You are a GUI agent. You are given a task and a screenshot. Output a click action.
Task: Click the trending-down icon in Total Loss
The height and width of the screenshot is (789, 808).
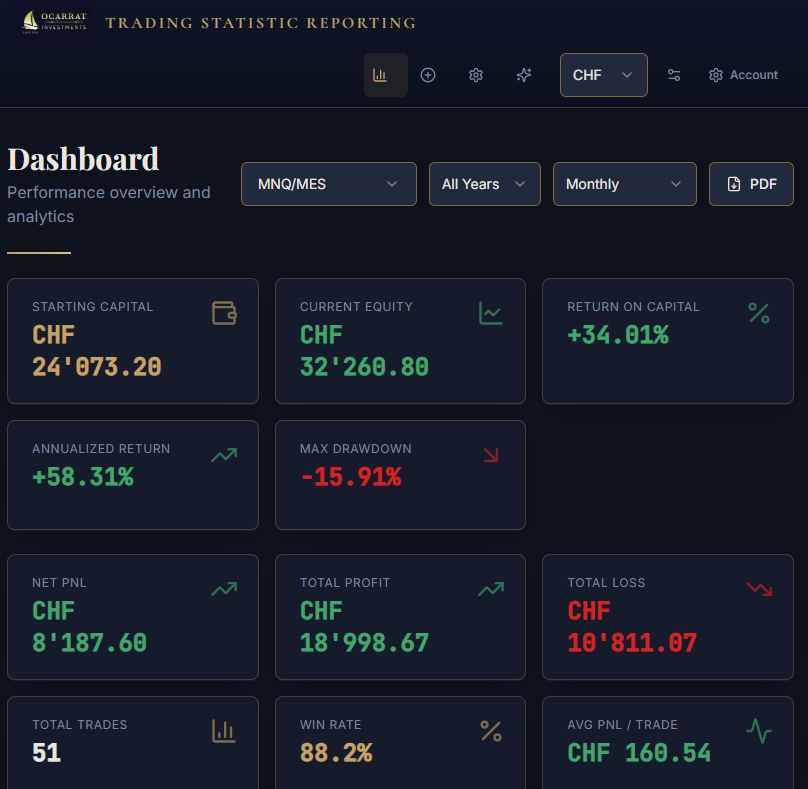[759, 589]
